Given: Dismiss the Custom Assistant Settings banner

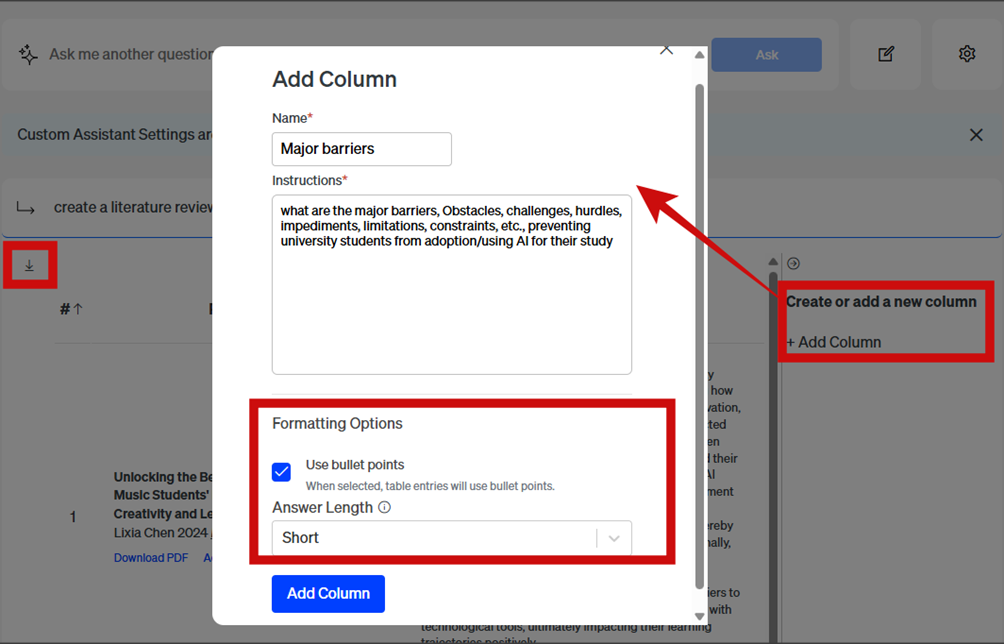Looking at the screenshot, I should (976, 135).
